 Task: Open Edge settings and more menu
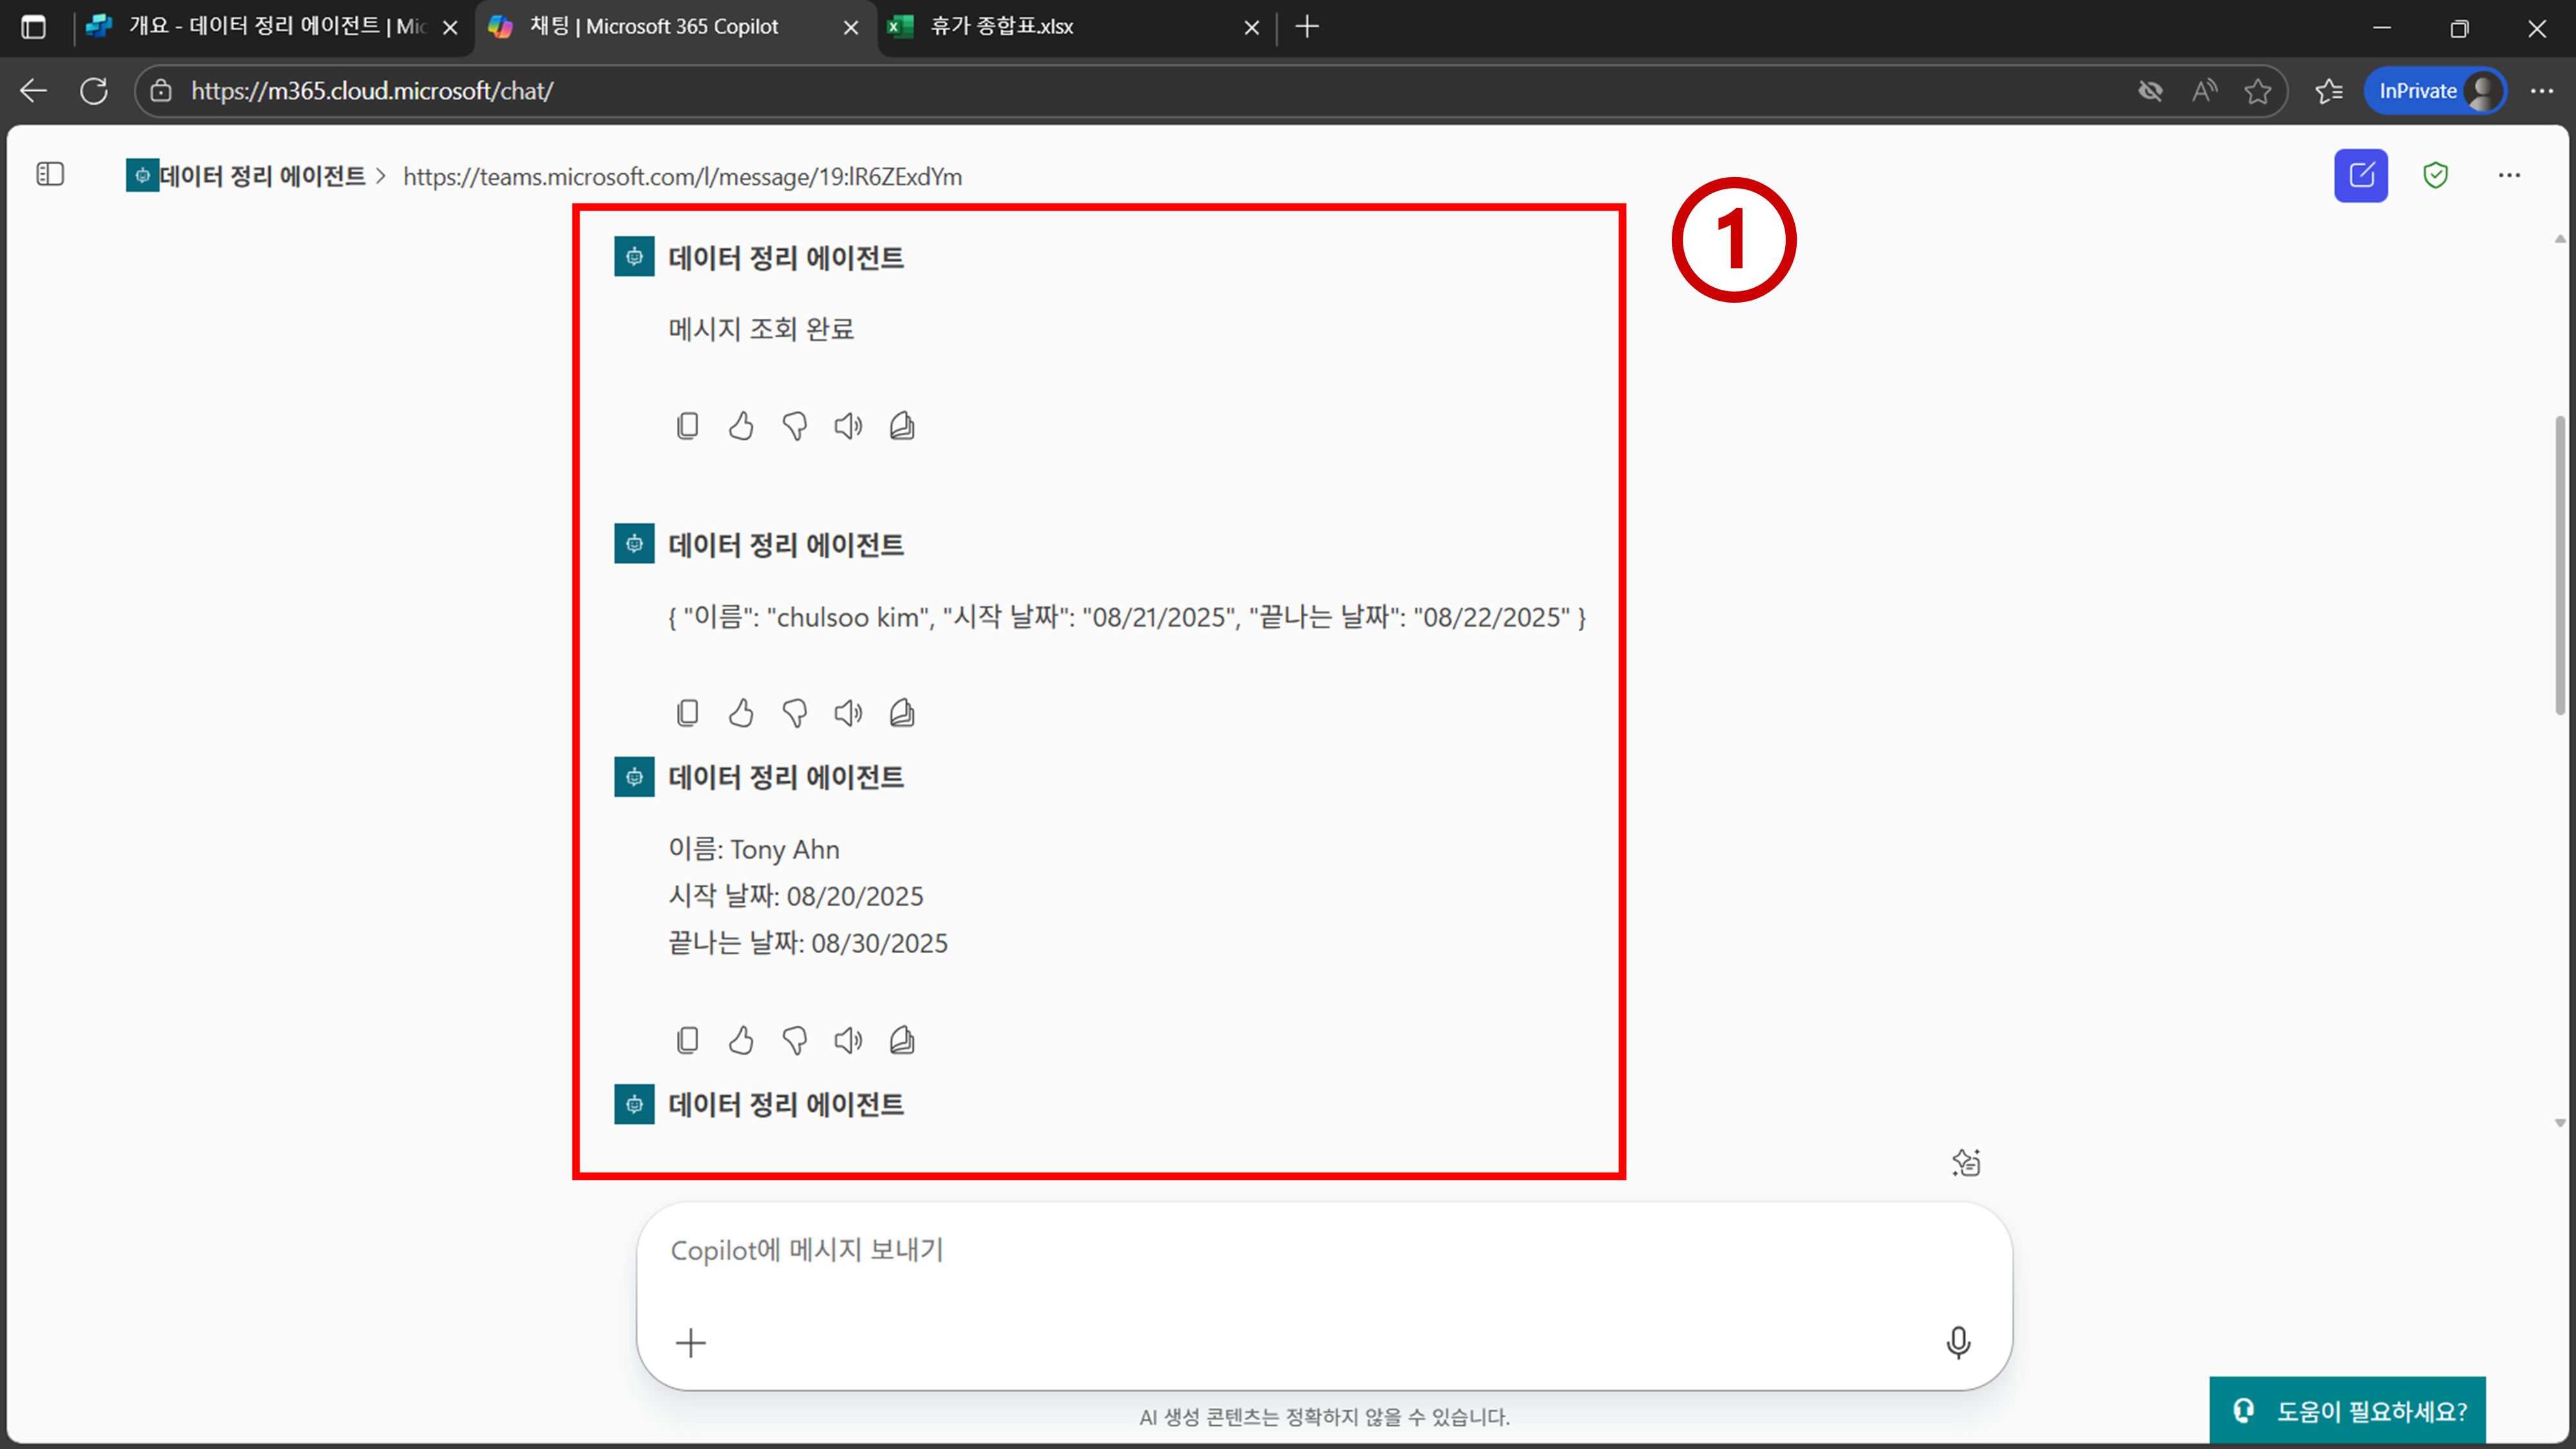2541,91
